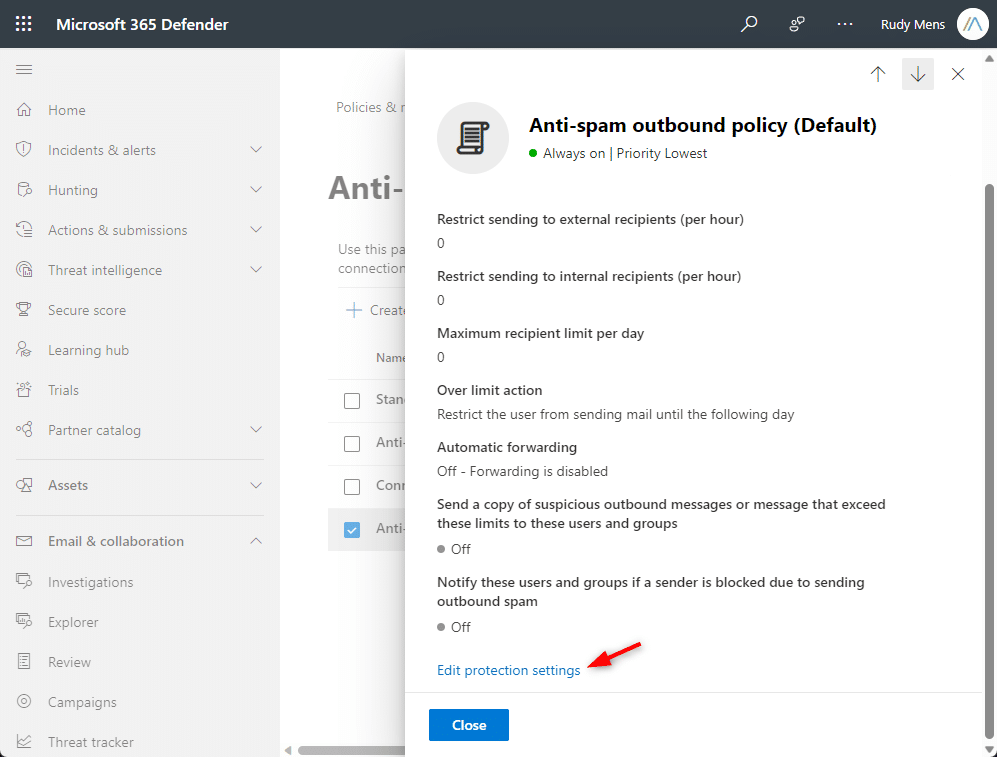This screenshot has height=757, width=997.
Task: Click the Hunting icon in sidebar
Action: 24,189
